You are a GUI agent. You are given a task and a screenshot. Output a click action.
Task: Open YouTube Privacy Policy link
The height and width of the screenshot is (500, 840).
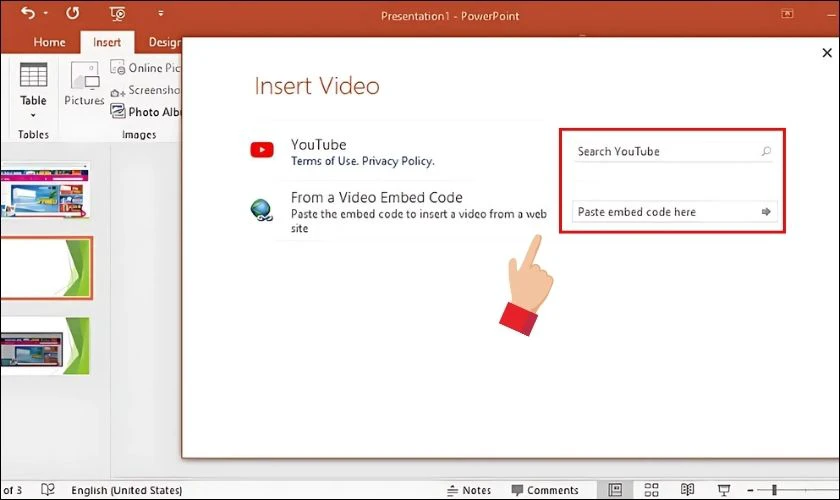tap(398, 161)
